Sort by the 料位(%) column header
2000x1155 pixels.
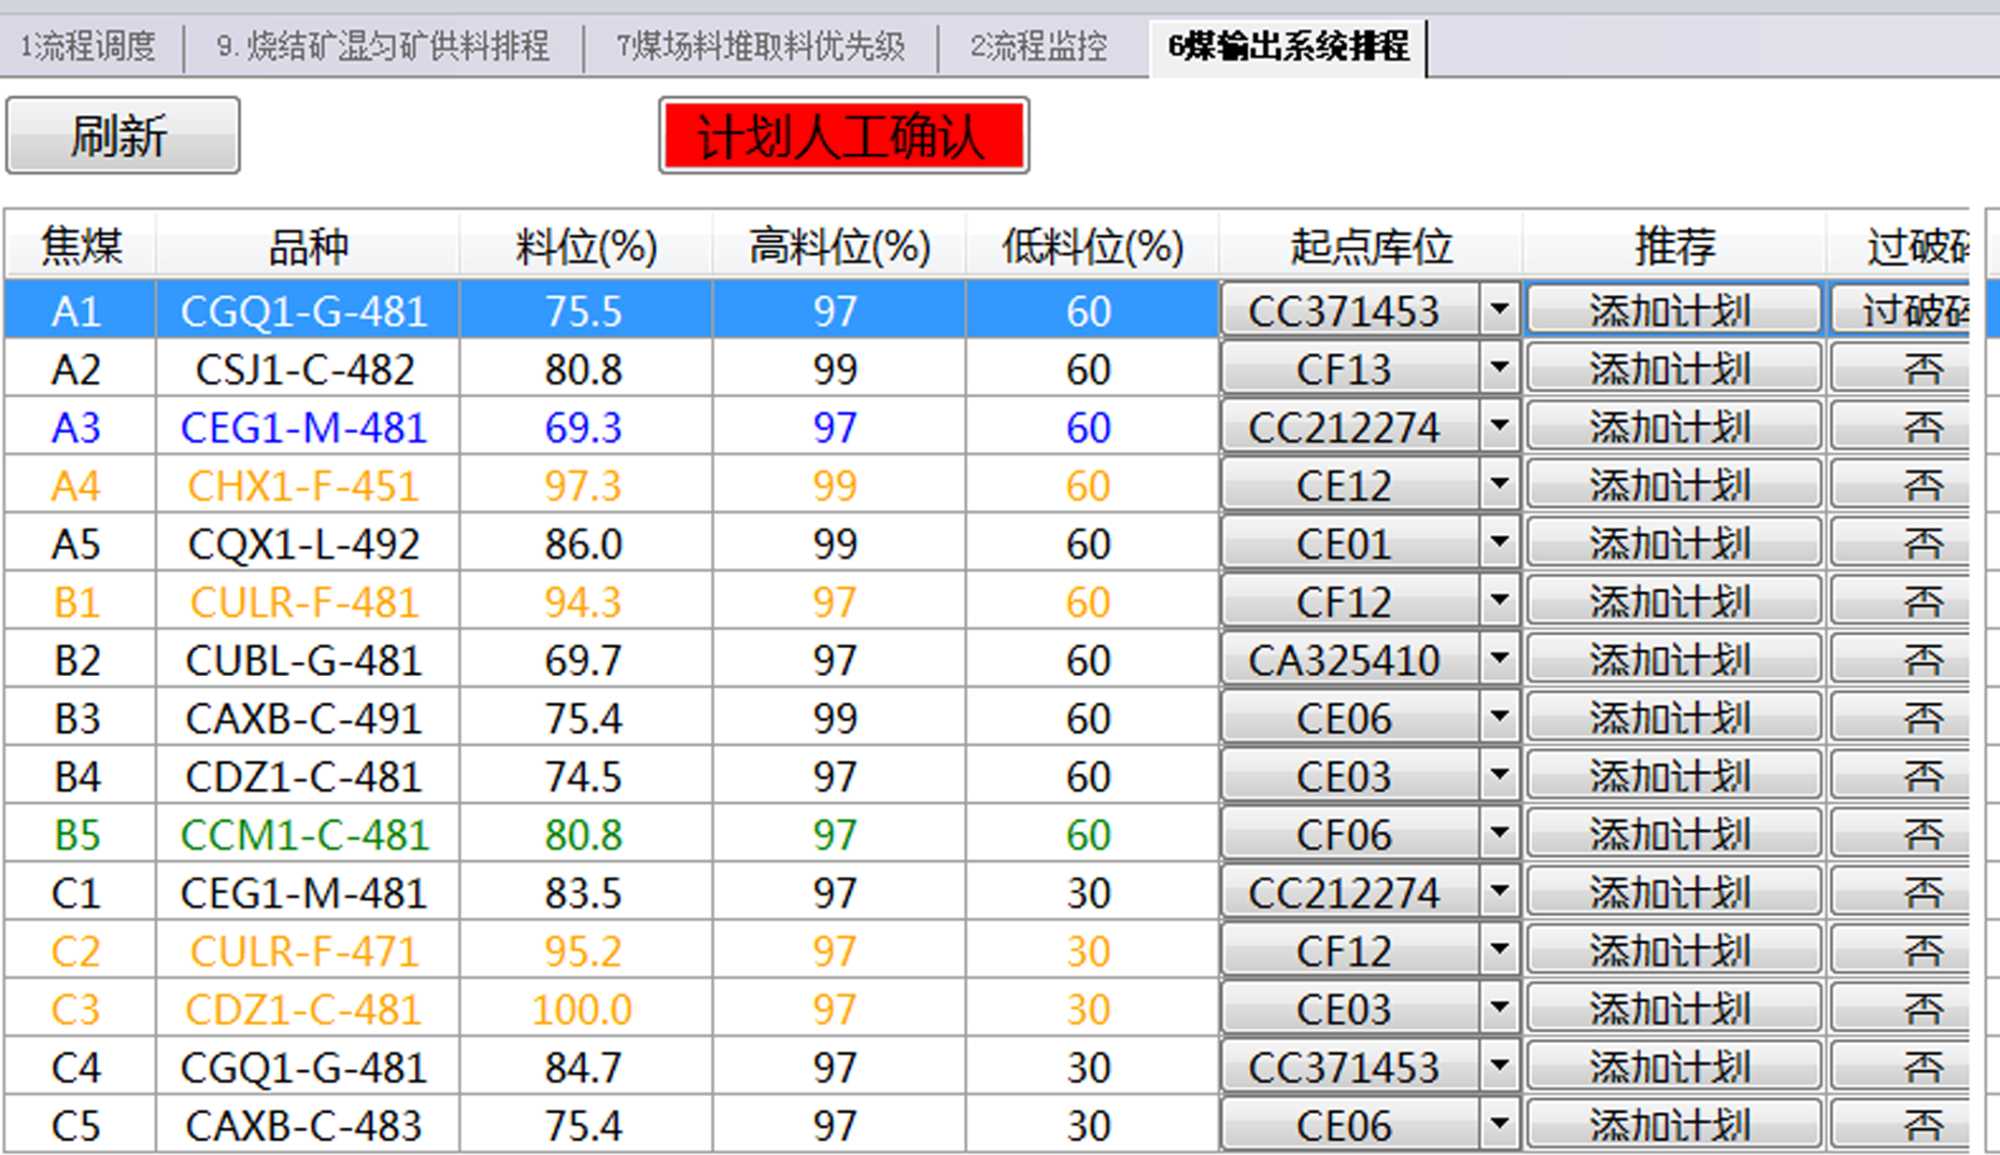pos(585,246)
